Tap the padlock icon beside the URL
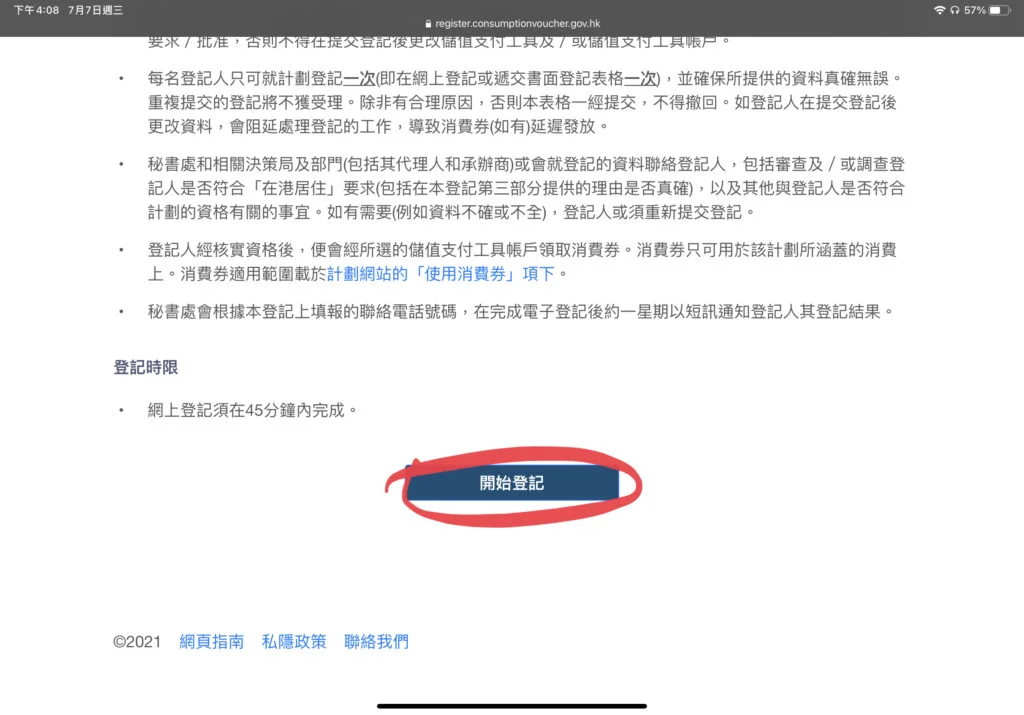 point(428,24)
